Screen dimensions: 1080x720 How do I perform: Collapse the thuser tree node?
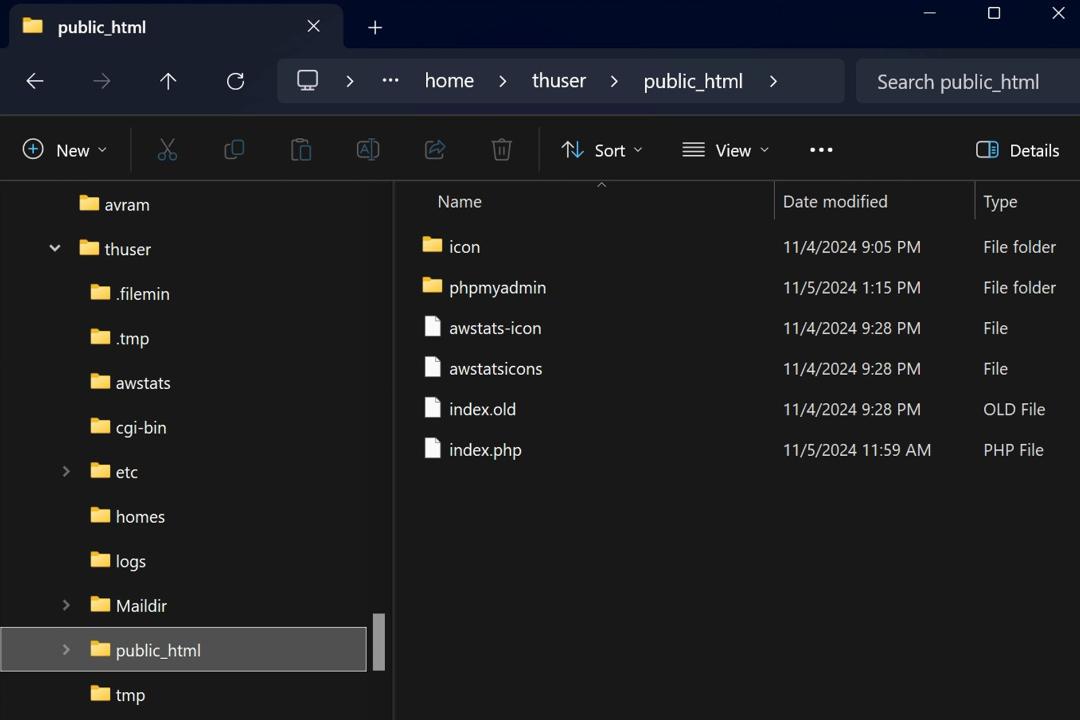point(55,248)
